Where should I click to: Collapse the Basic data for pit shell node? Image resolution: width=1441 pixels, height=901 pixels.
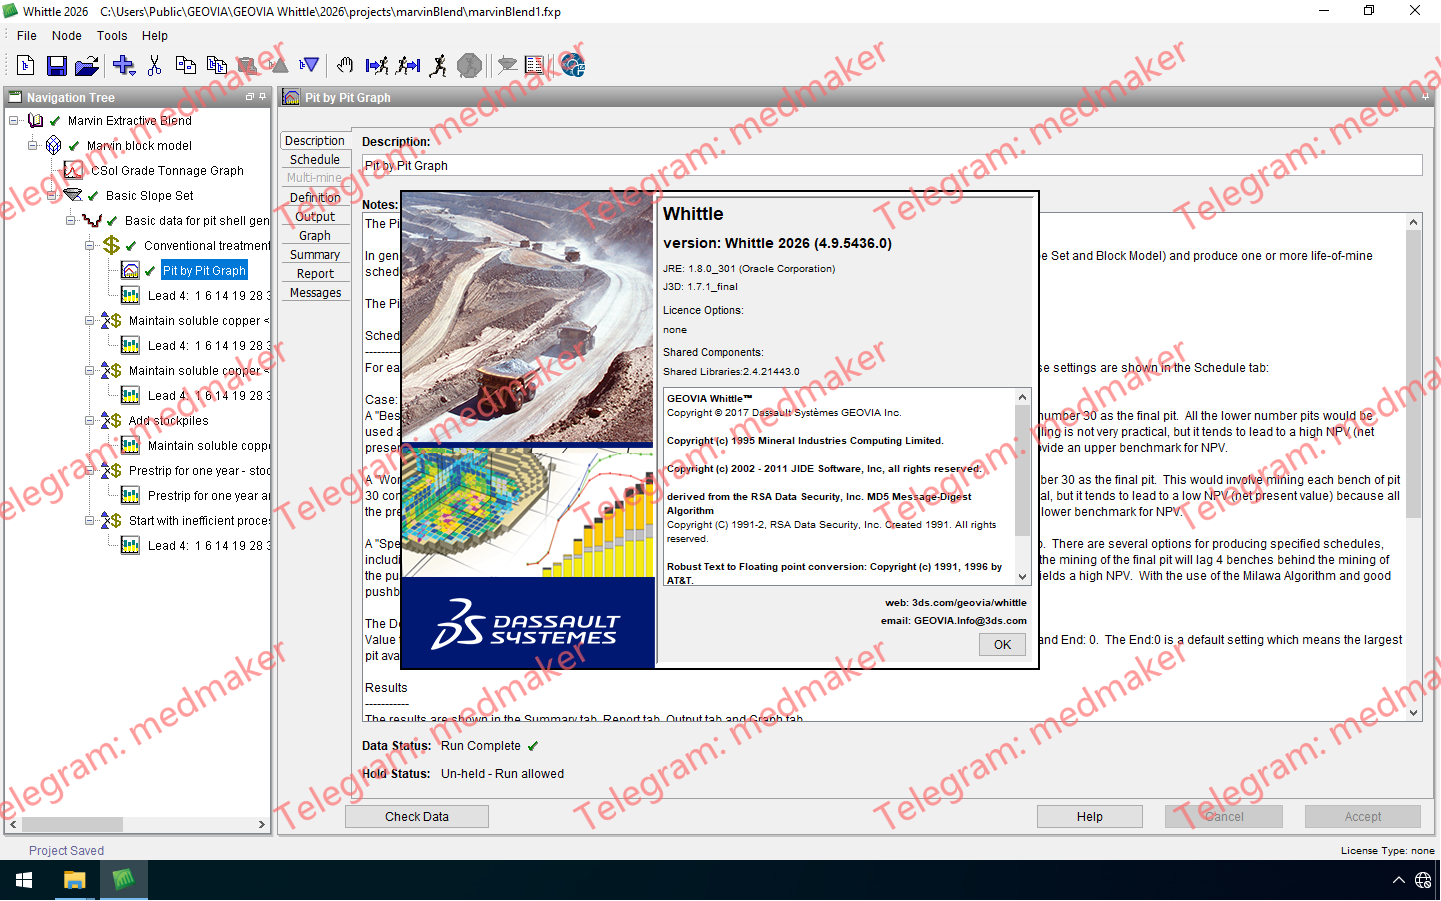click(70, 221)
